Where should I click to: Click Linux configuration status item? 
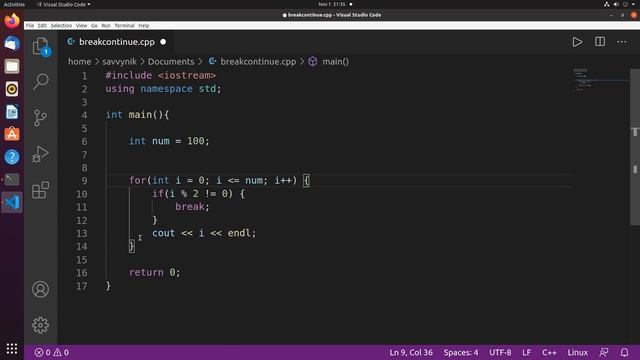(578, 352)
